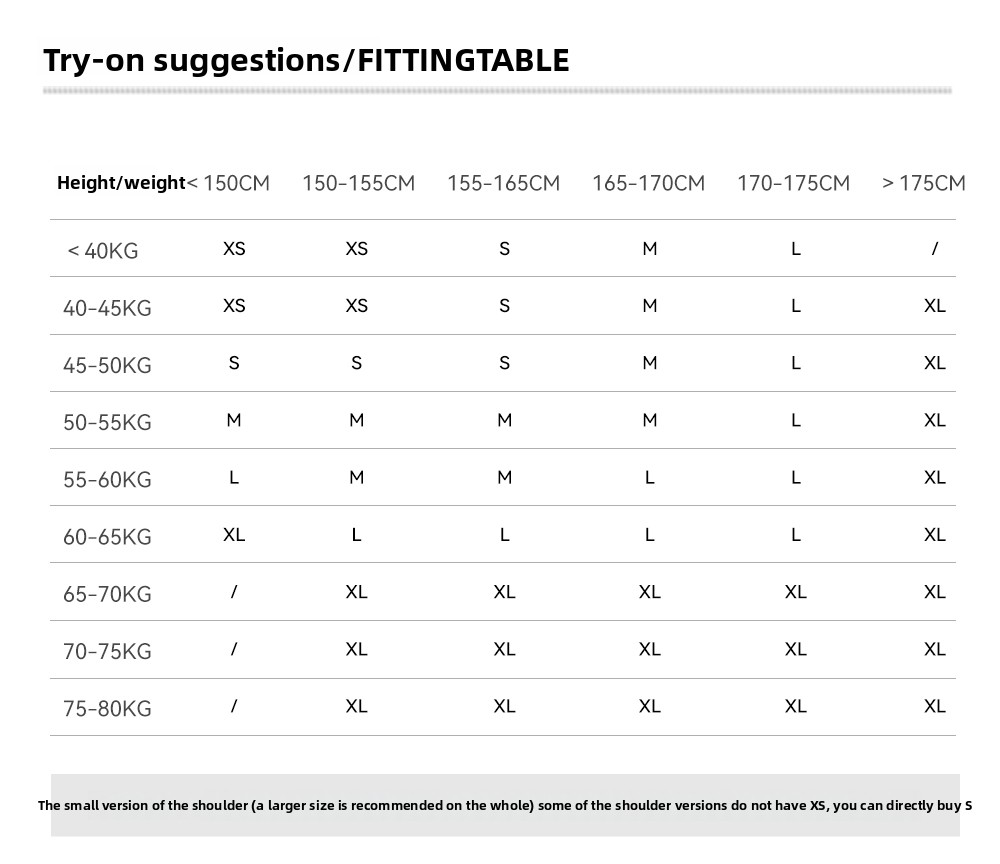Select the '65-70KG' row label
The image size is (1000, 864).
(107, 594)
